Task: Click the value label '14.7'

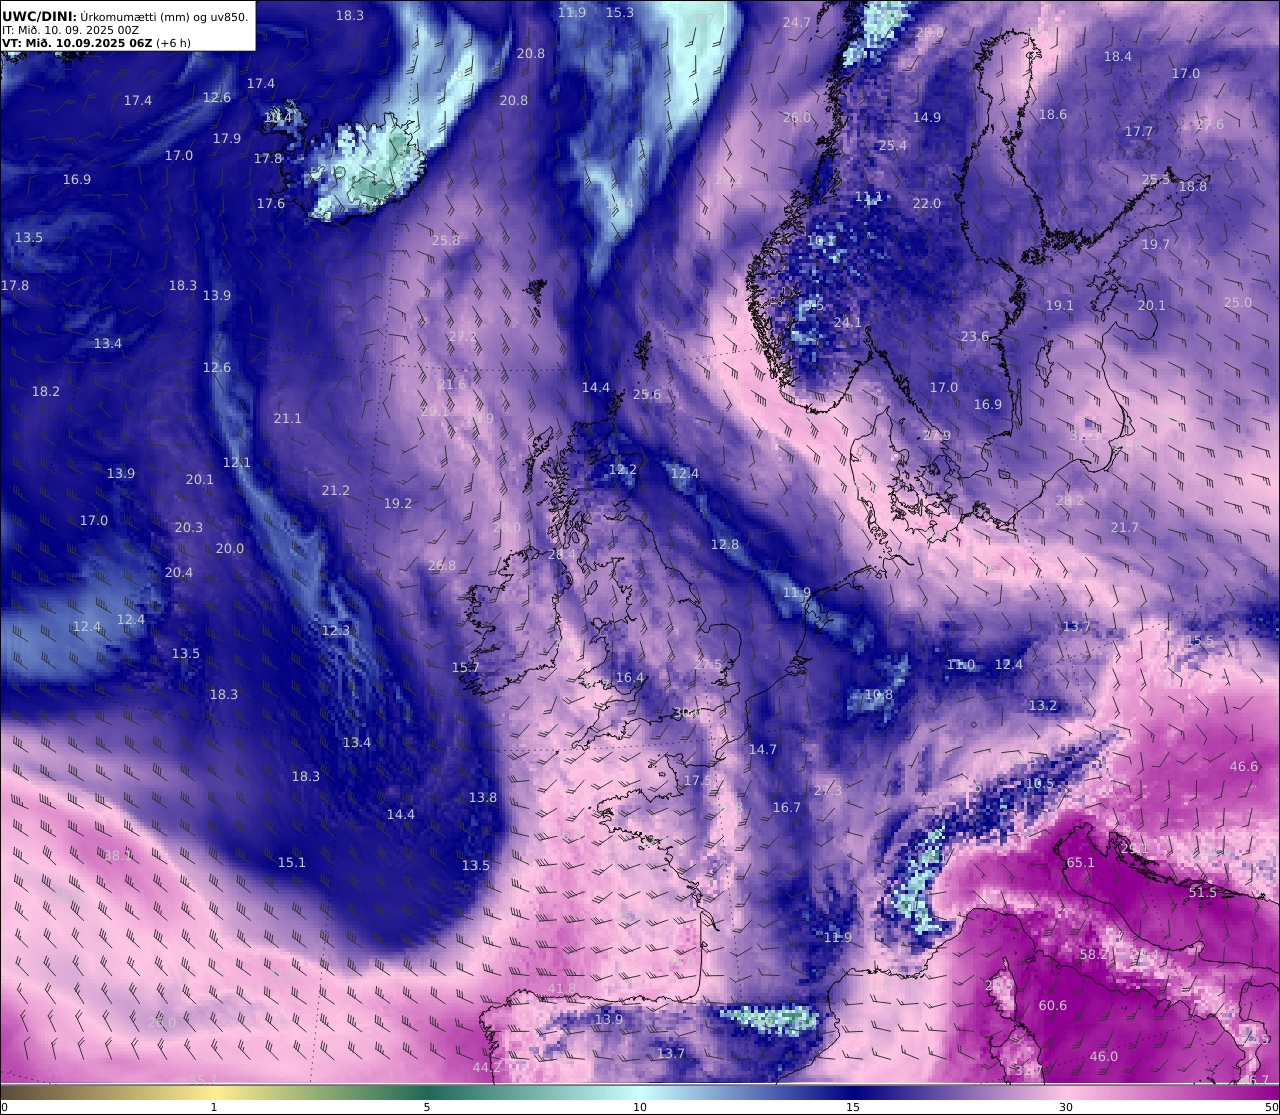Action: tap(763, 749)
